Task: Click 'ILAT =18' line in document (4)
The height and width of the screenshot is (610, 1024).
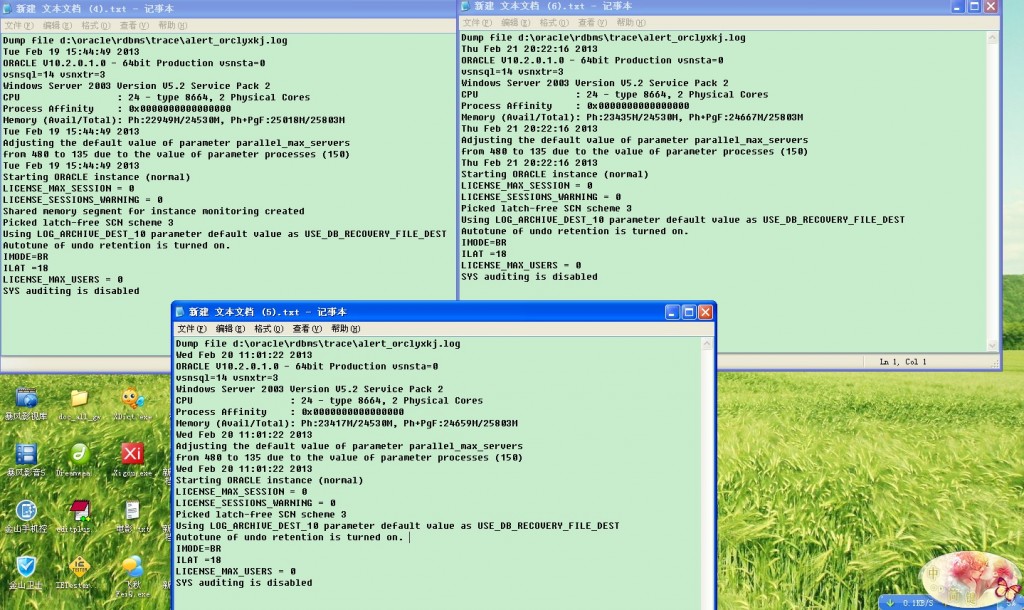Action: 25,268
